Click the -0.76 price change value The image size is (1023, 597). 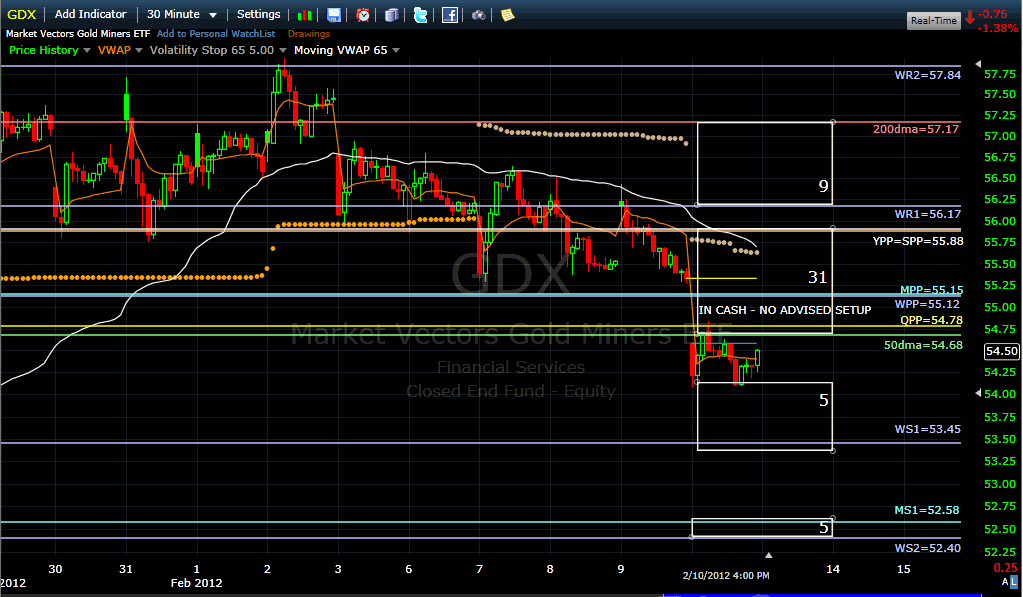click(x=994, y=14)
